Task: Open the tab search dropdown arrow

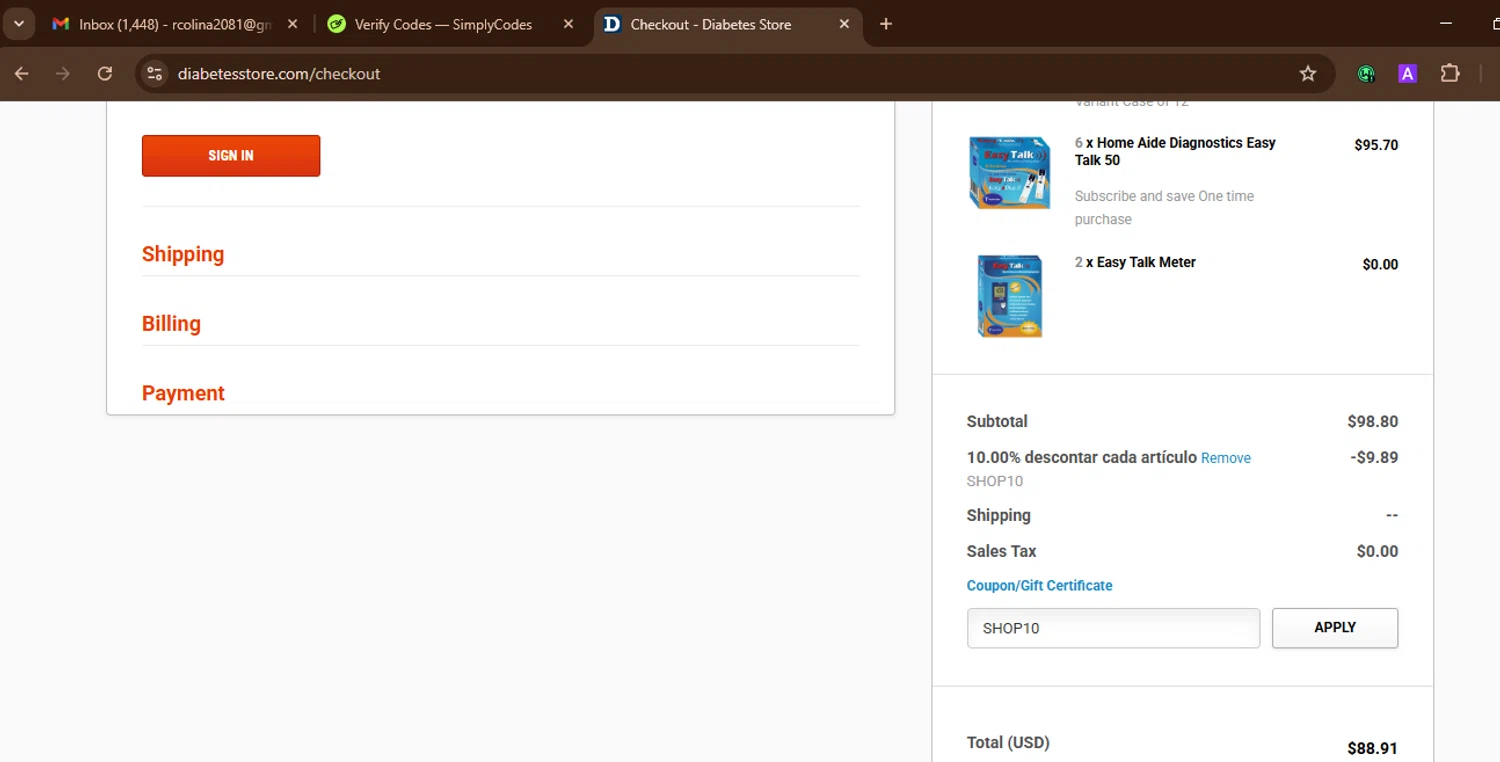Action: pyautogui.click(x=18, y=24)
